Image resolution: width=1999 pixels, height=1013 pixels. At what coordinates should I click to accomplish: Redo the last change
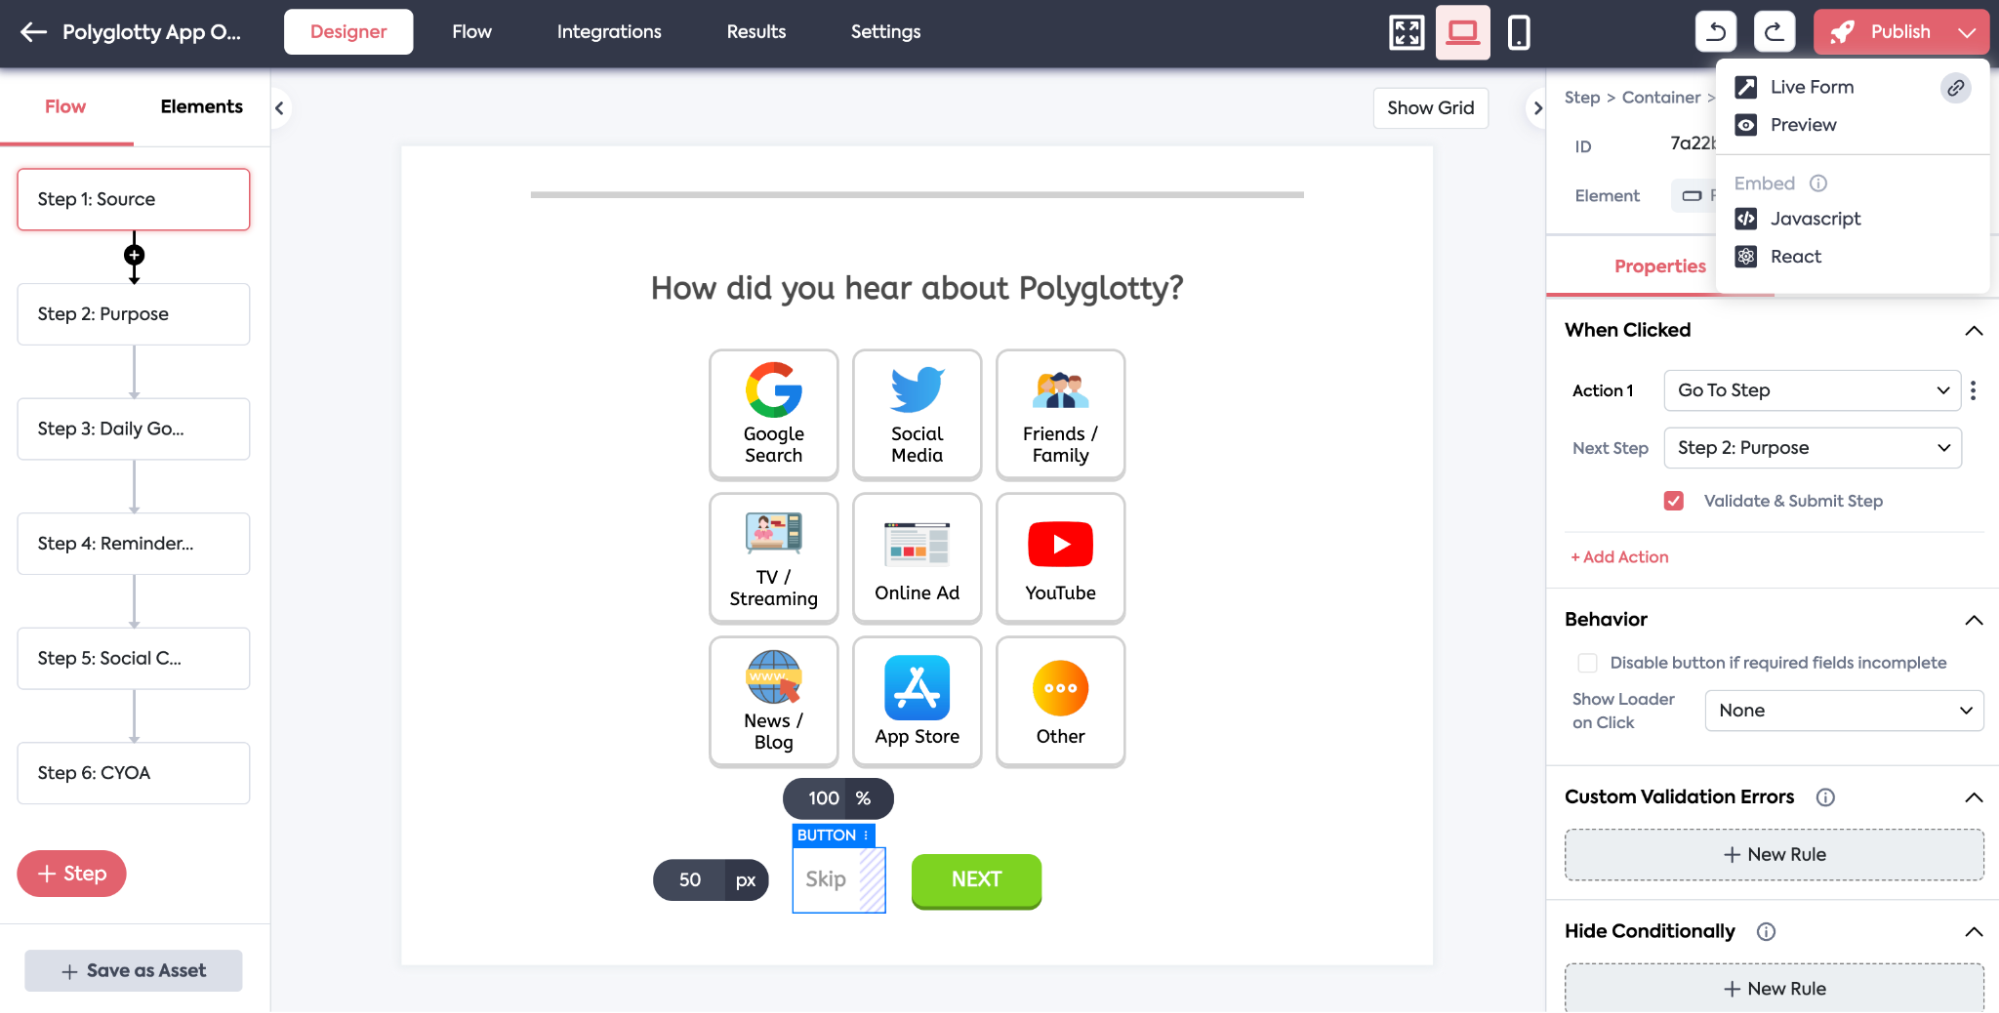pos(1774,31)
